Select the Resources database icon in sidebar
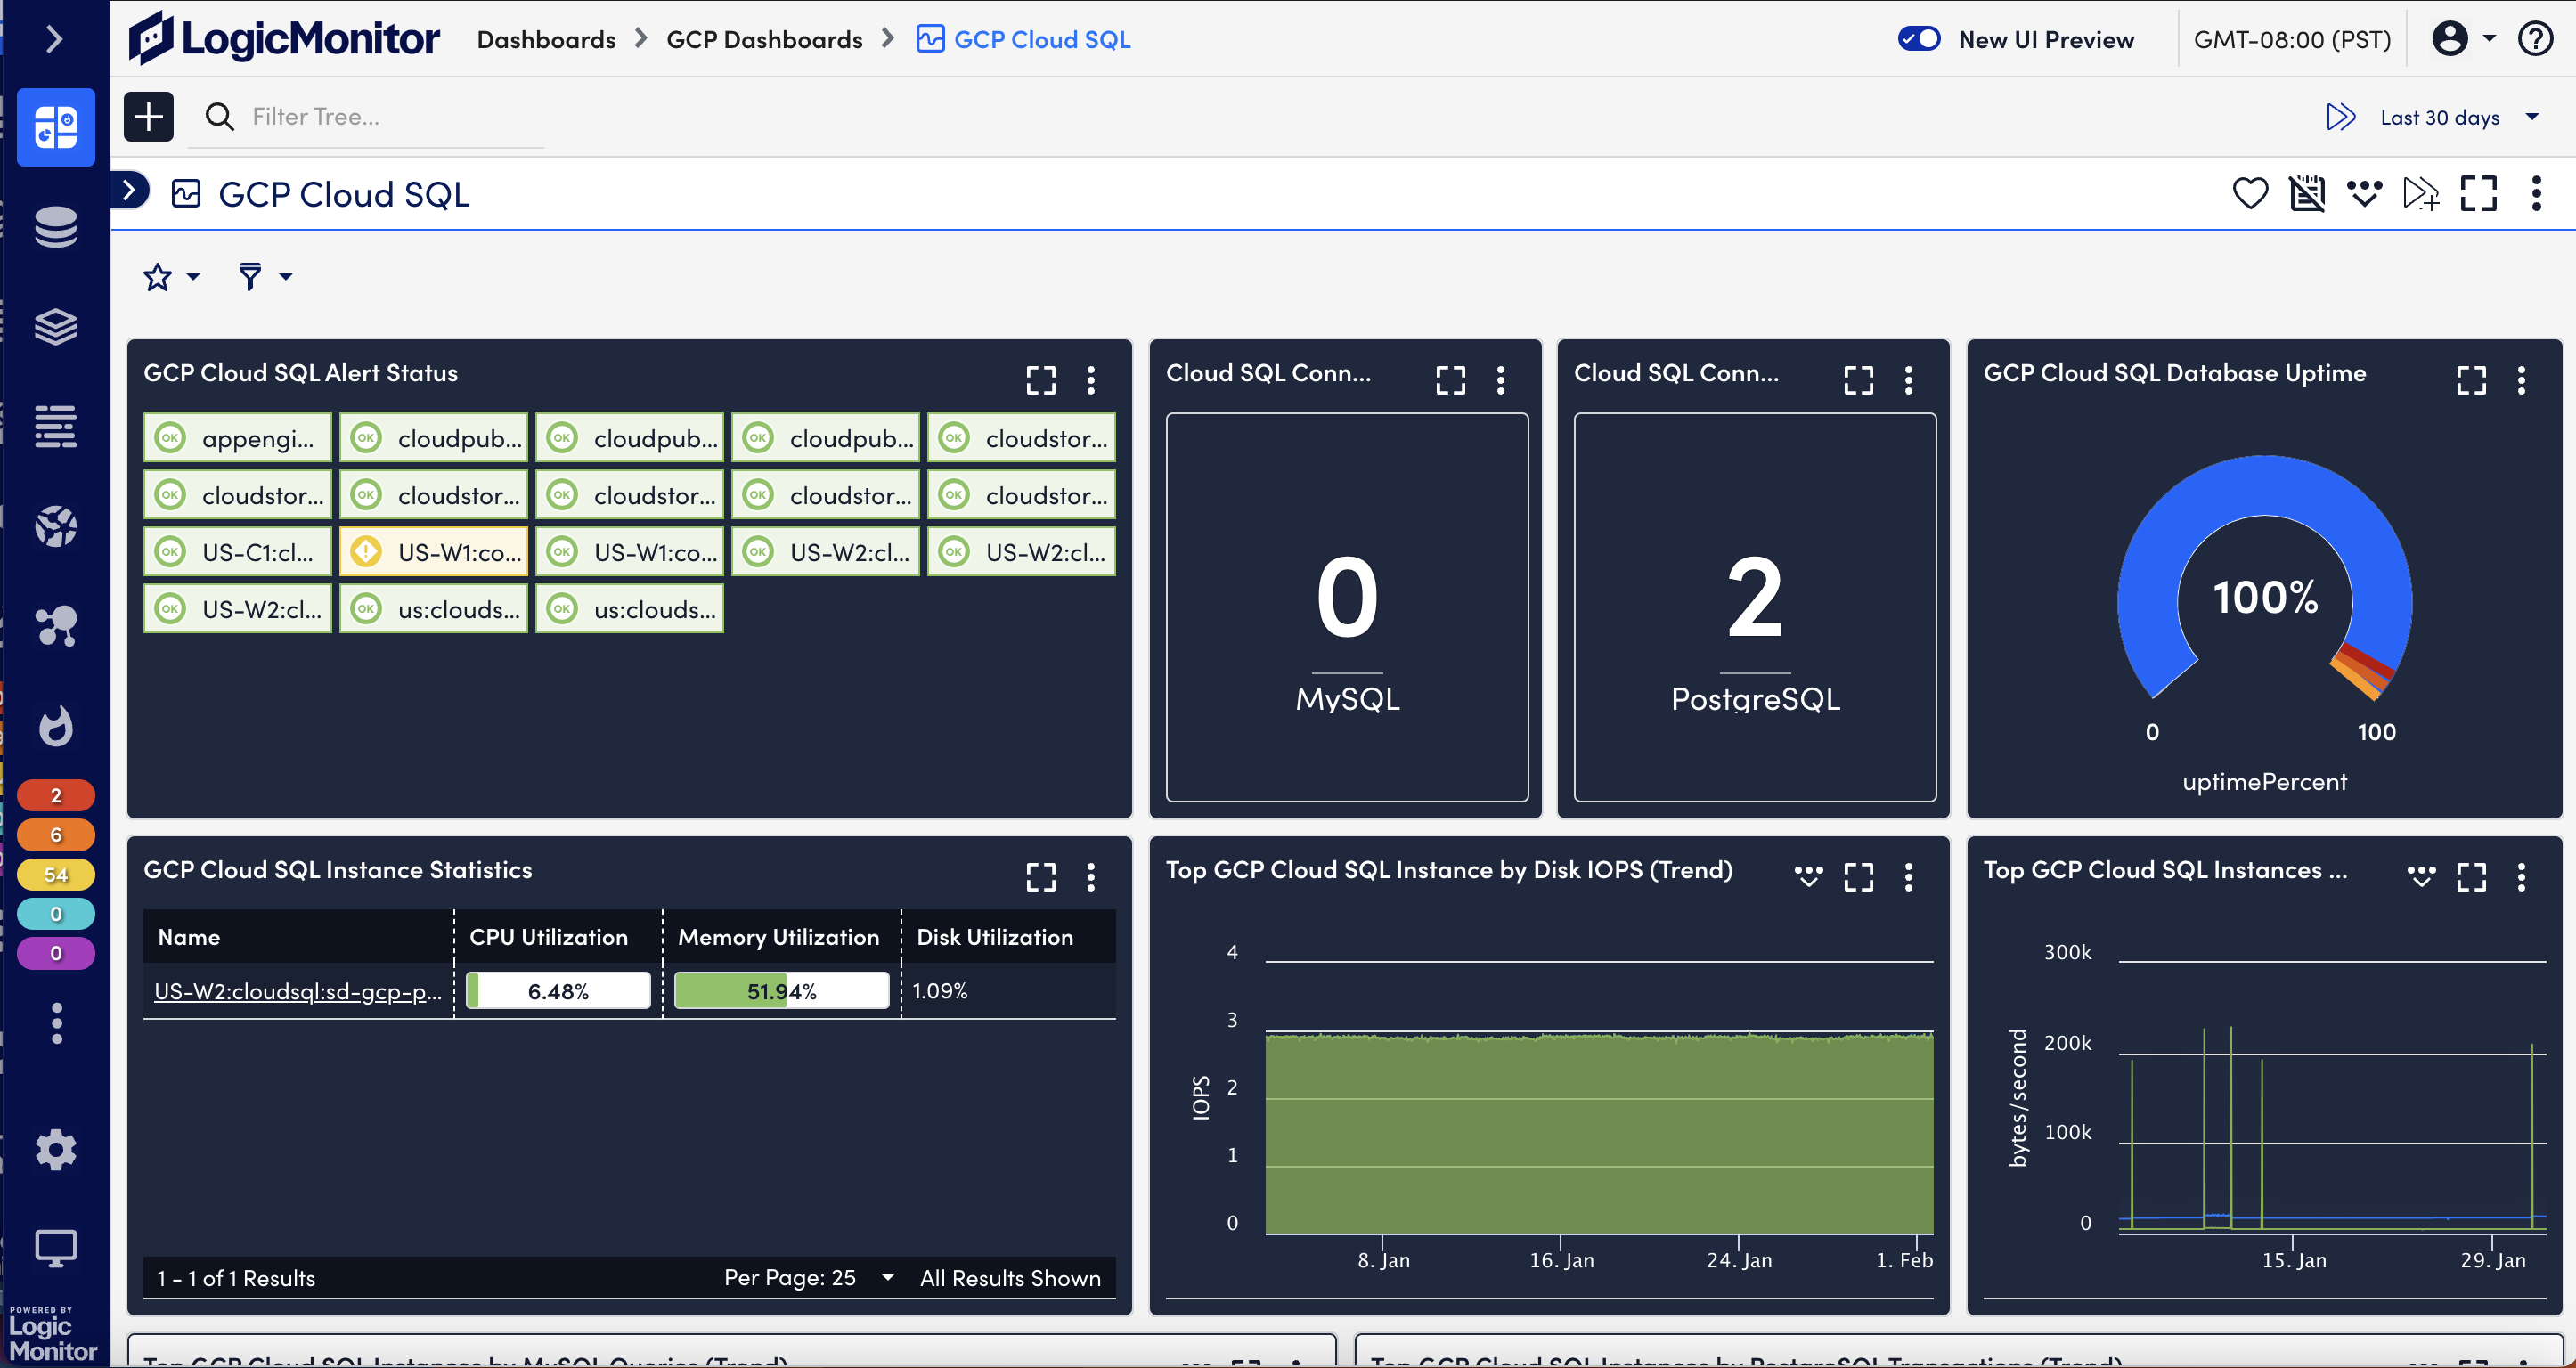 (x=56, y=227)
